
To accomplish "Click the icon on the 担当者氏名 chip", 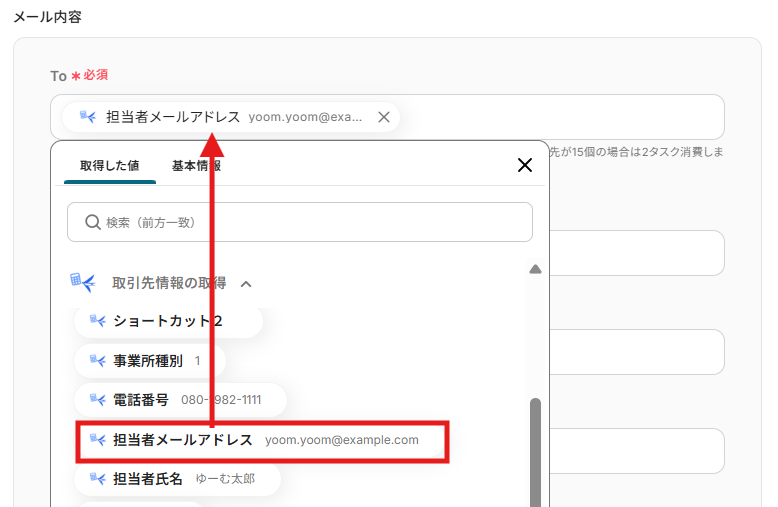I will click(x=98, y=479).
